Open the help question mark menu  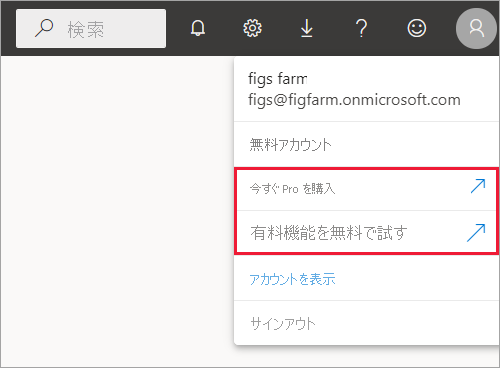[361, 28]
